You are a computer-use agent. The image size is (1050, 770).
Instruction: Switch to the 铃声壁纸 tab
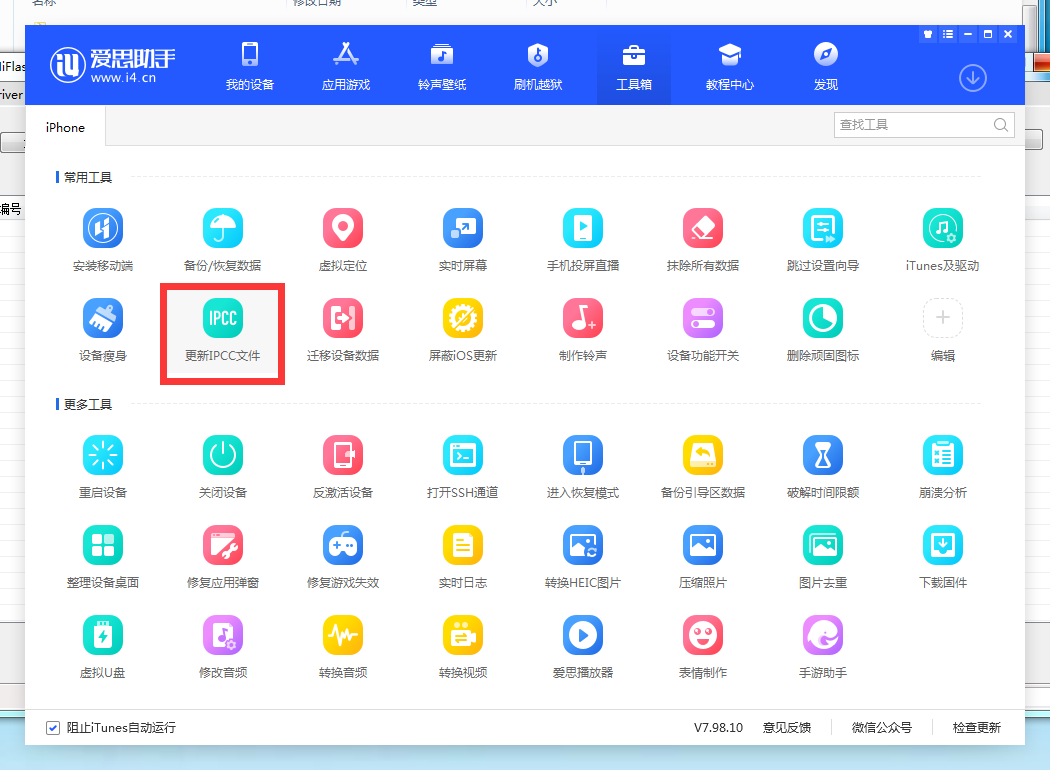click(442, 67)
